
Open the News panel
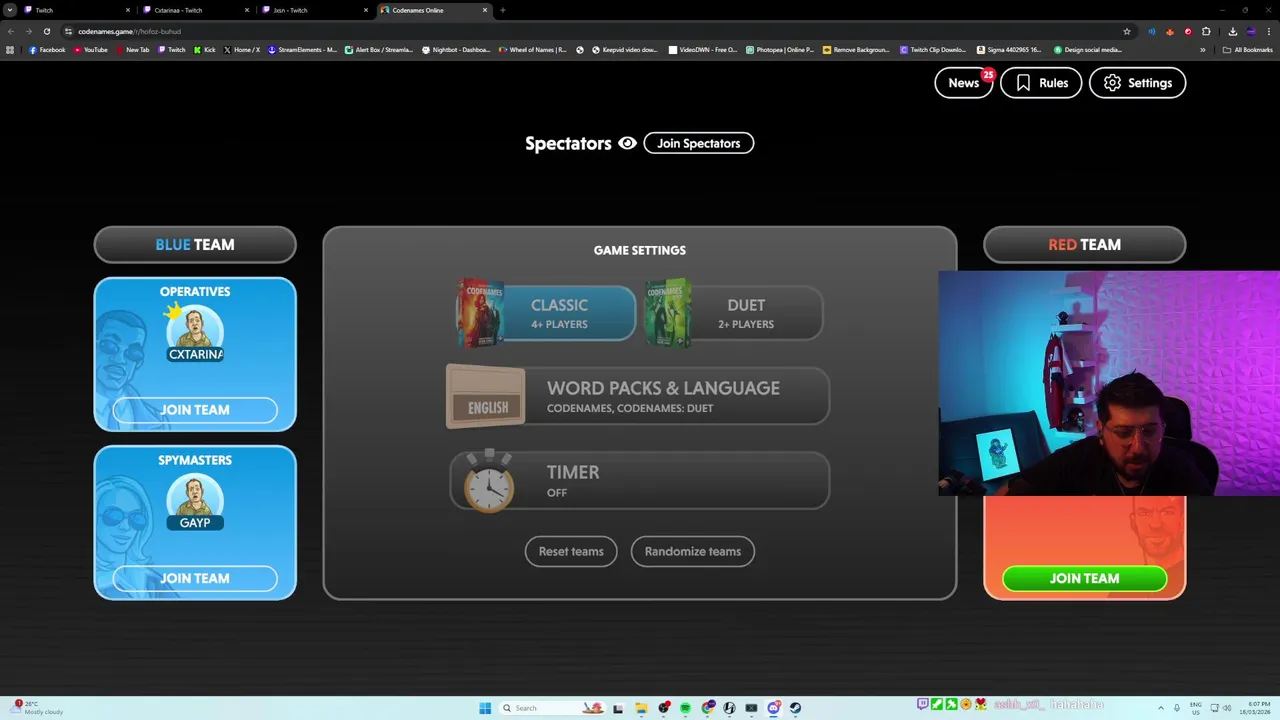(964, 83)
